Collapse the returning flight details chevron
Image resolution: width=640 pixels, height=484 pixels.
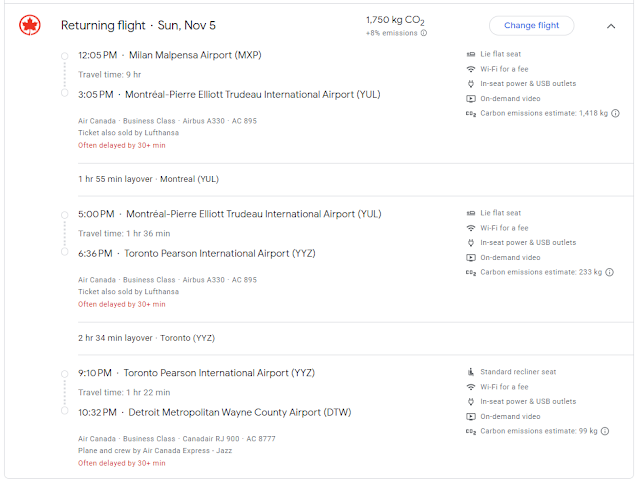click(611, 26)
